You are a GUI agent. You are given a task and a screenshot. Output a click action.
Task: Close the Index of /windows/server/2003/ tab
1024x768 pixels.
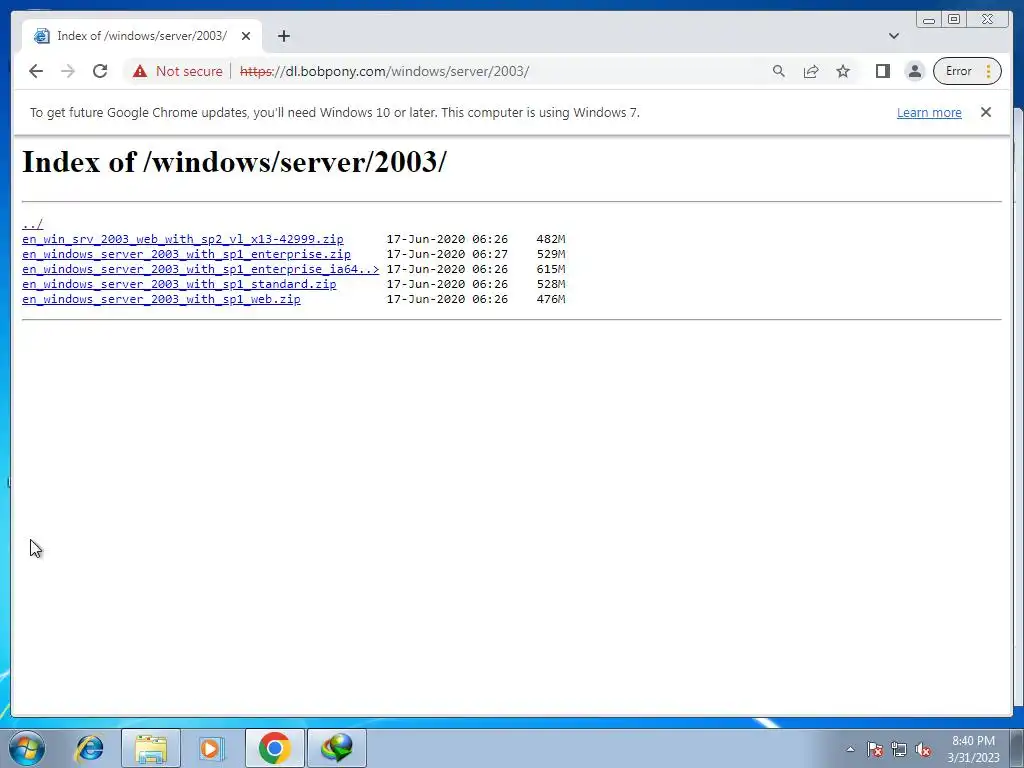point(246,36)
